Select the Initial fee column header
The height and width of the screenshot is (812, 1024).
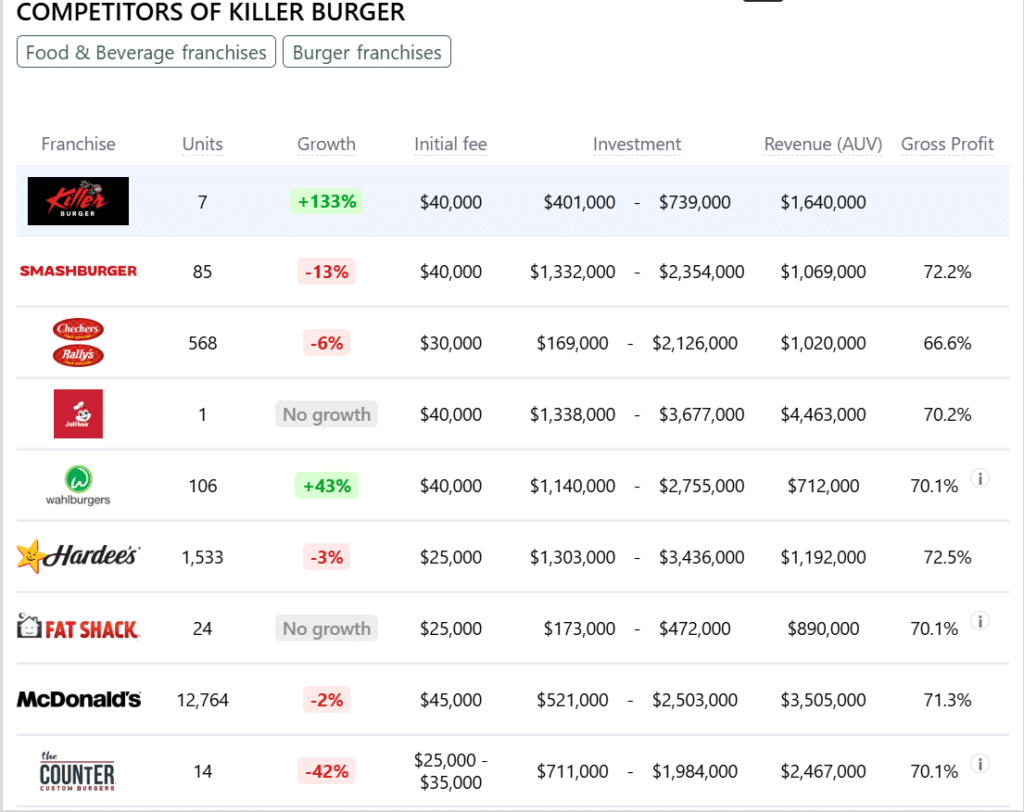(x=451, y=144)
